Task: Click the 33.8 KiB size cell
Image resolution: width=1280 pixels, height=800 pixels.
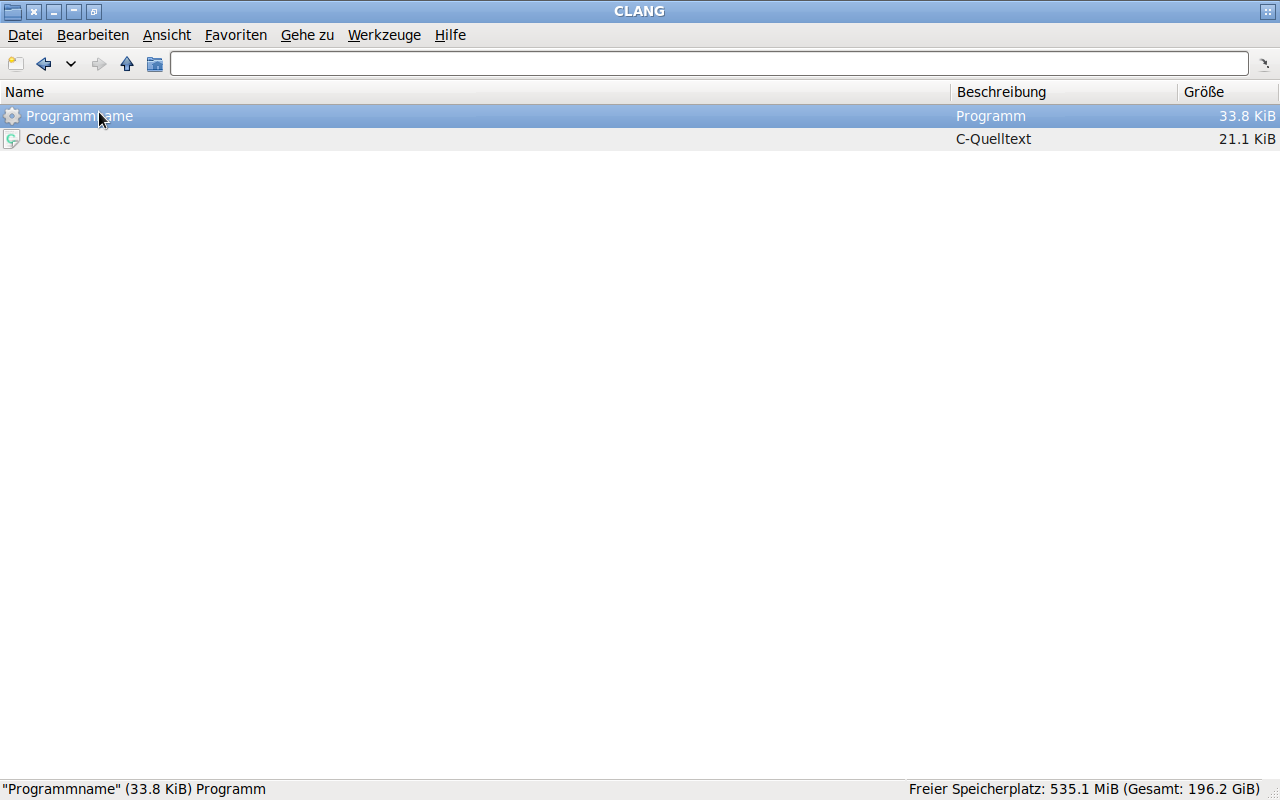Action: tap(1247, 116)
